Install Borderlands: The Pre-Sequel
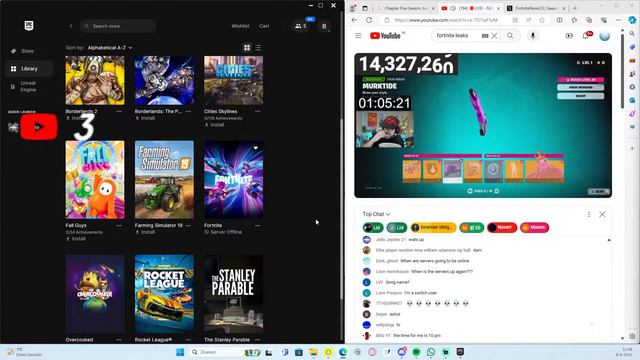Screen dimensions: 640x360 click(145, 118)
